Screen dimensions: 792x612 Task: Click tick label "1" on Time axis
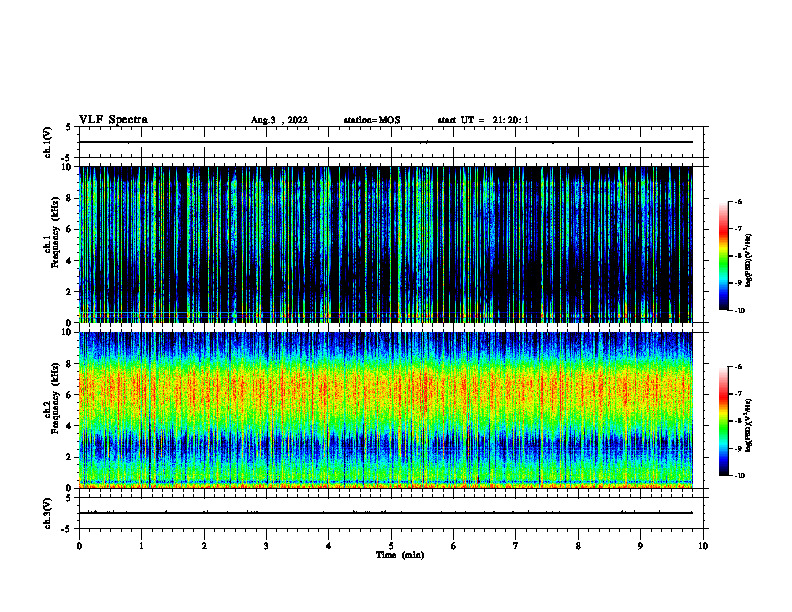pos(141,546)
